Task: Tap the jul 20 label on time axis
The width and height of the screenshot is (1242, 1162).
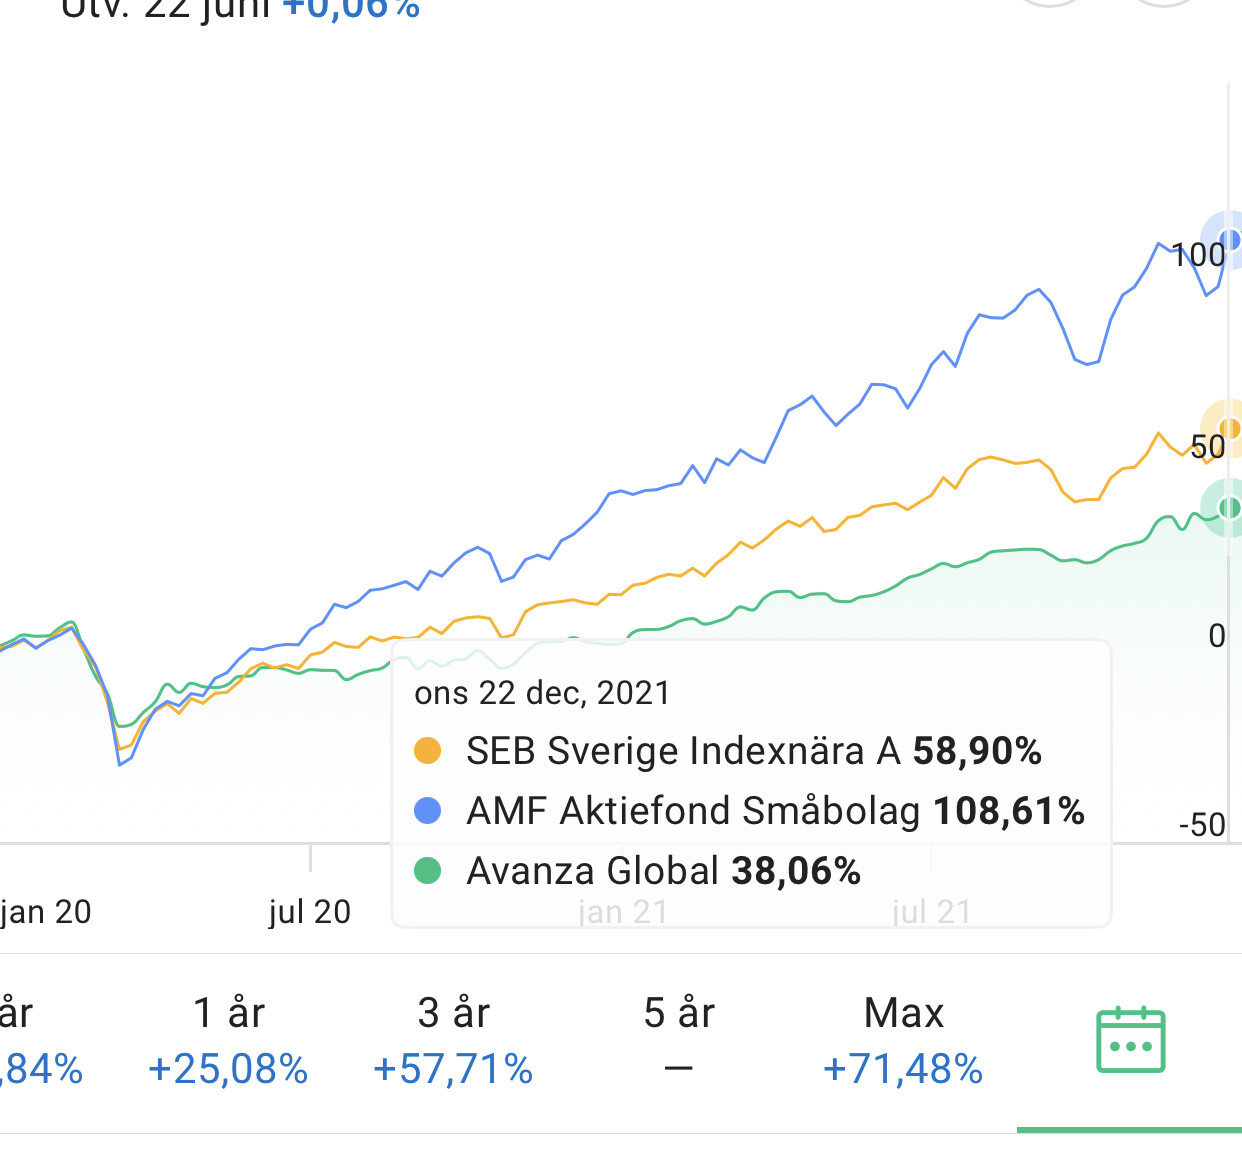Action: [310, 912]
